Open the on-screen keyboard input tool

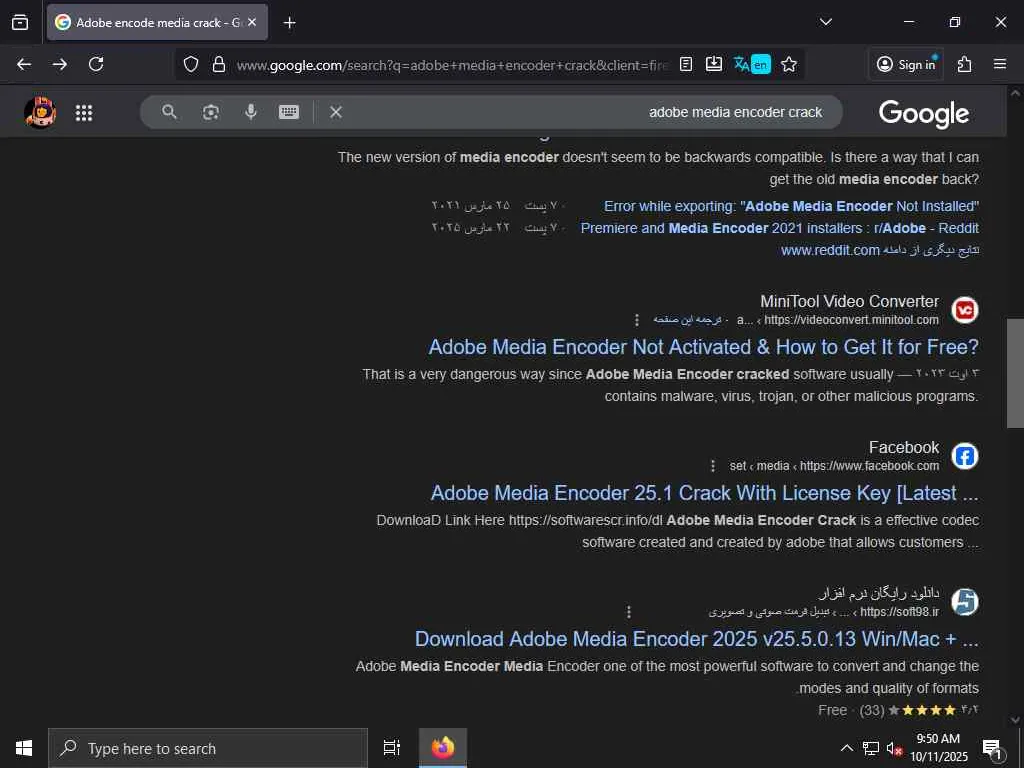[x=289, y=112]
